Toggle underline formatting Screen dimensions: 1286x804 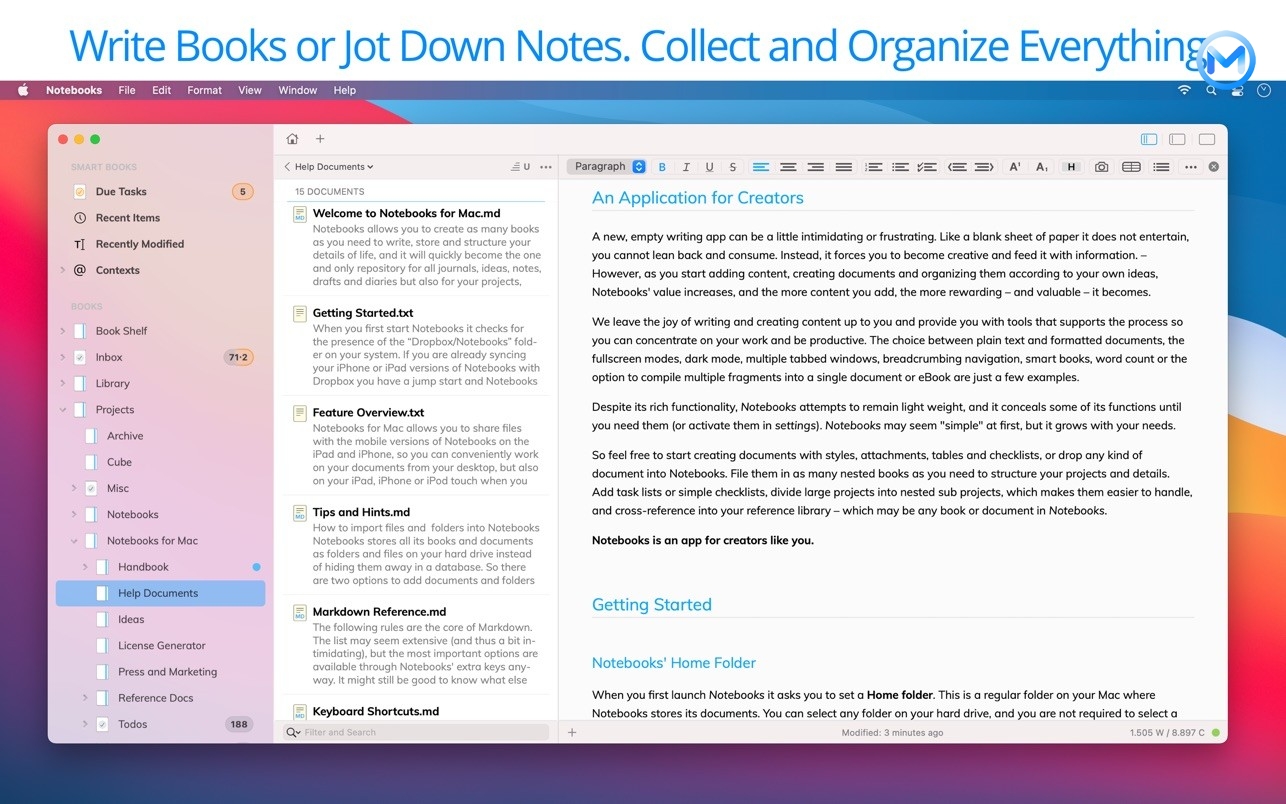click(710, 167)
